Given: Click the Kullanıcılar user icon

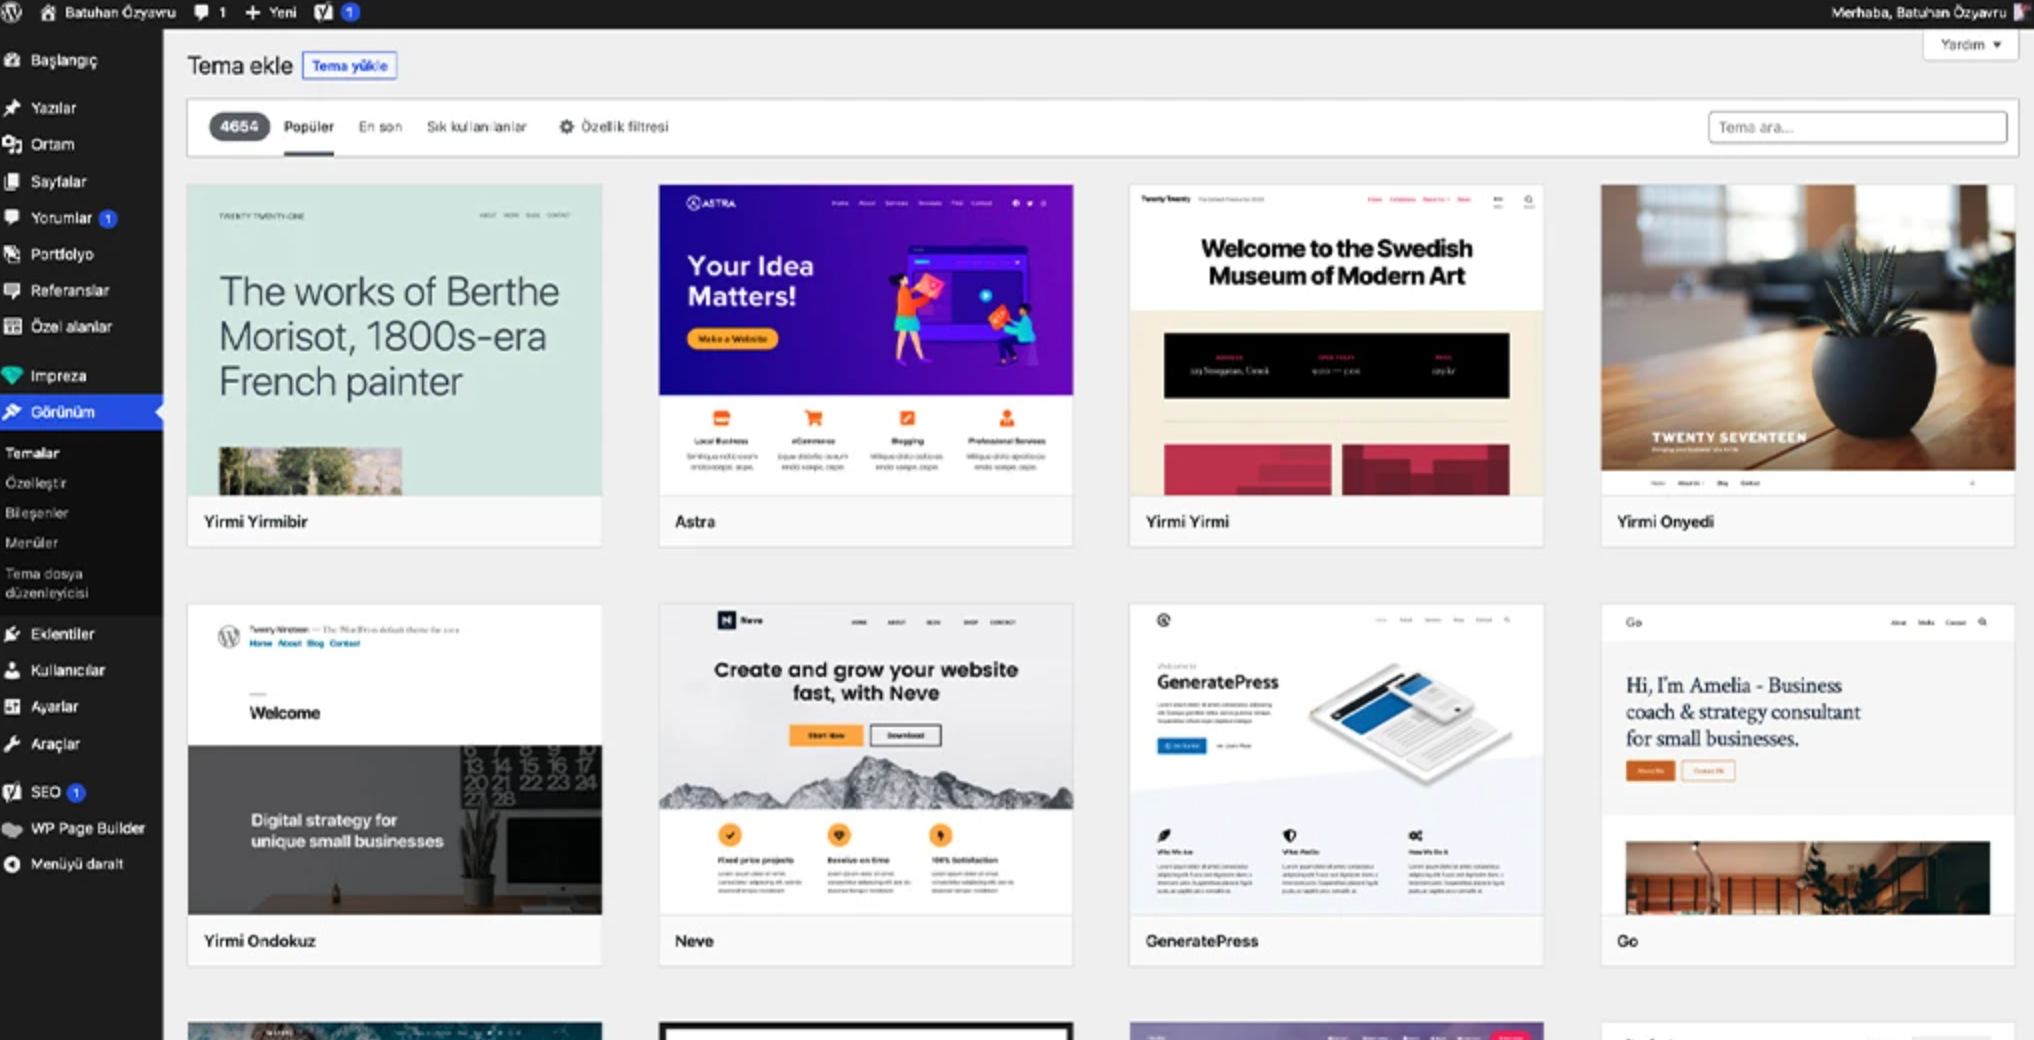Looking at the screenshot, I should pyautogui.click(x=12, y=671).
